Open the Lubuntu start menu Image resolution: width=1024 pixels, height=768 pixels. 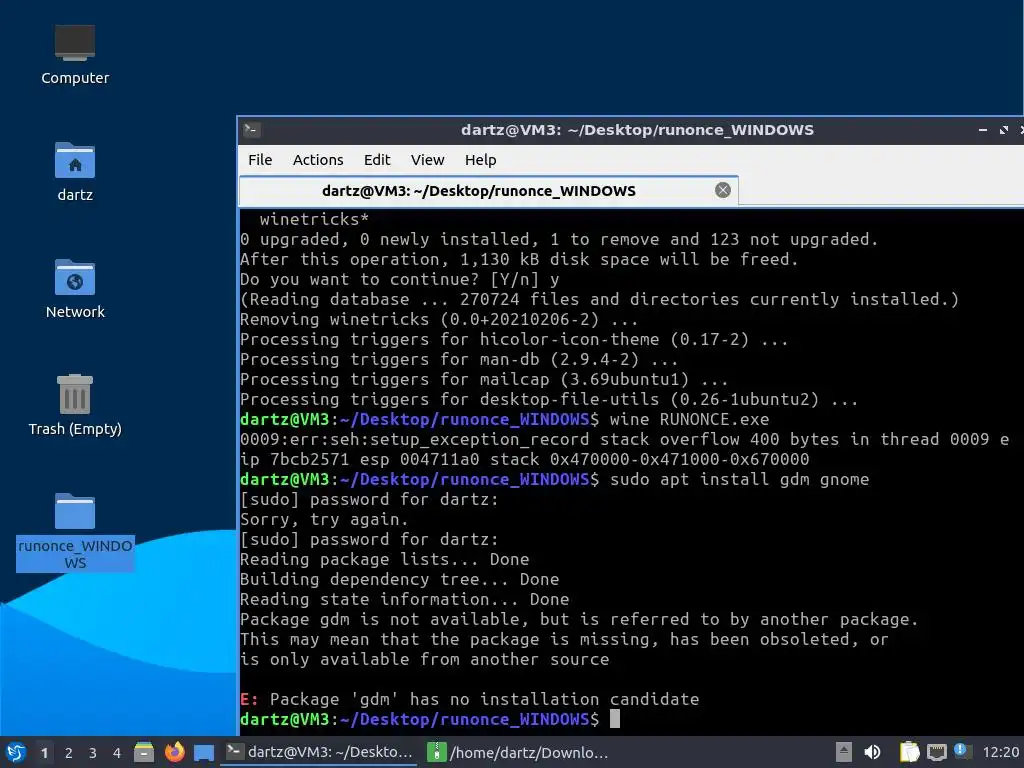tap(16, 752)
